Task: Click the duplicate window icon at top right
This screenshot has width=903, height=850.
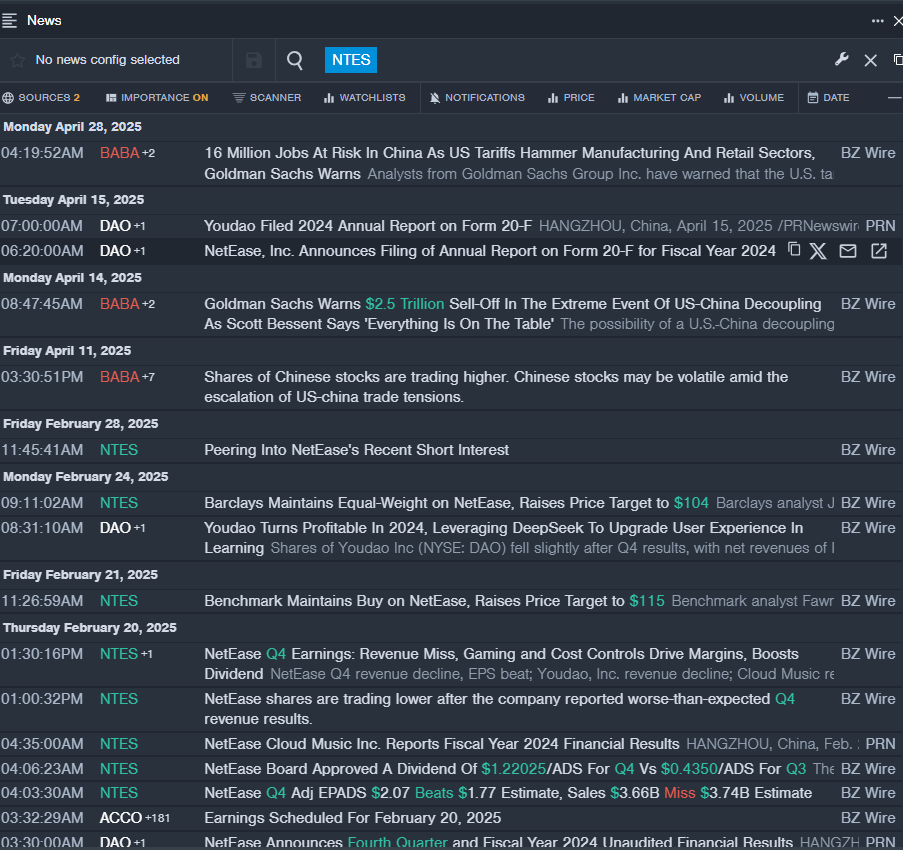Action: coord(898,59)
